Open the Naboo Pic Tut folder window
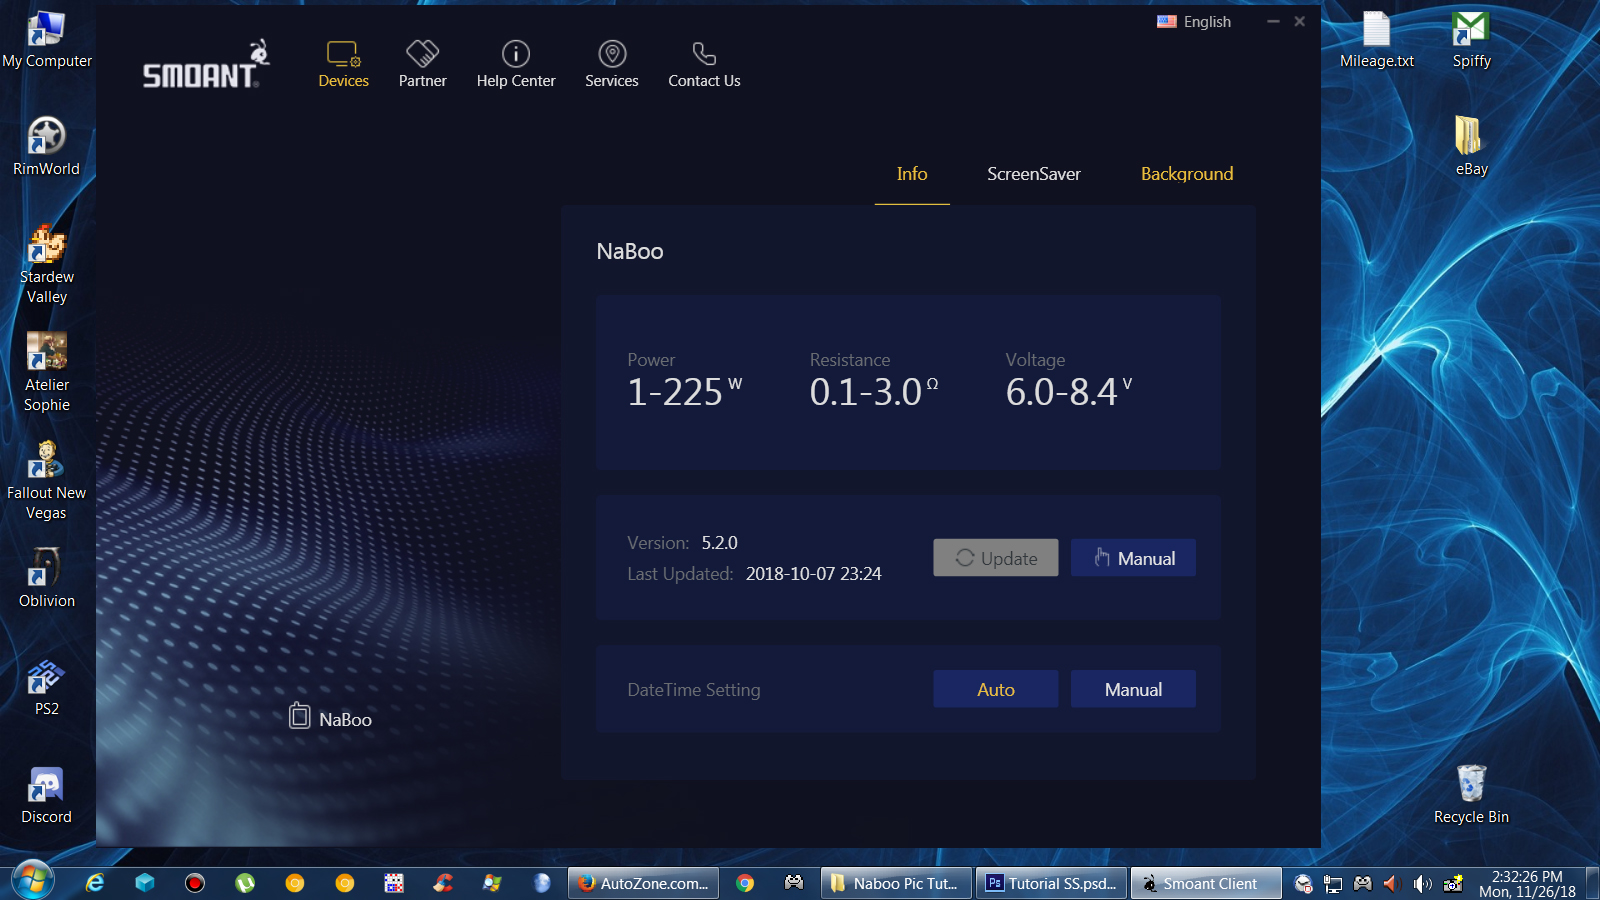The width and height of the screenshot is (1600, 900). point(896,883)
